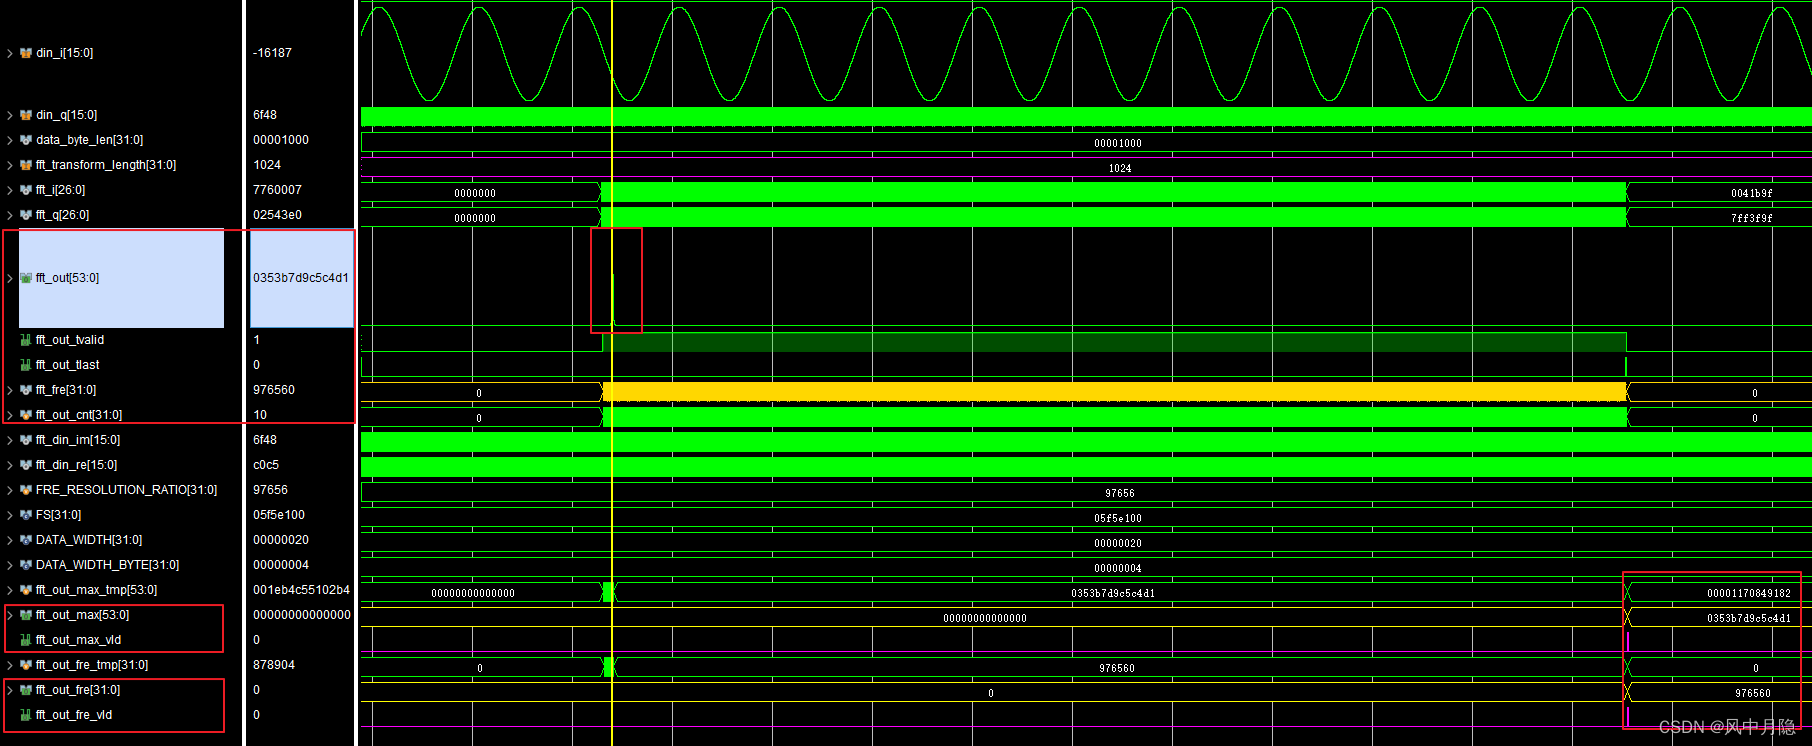Click the fft_out_max_tmp bus icon
1812x746 pixels.
[26, 590]
